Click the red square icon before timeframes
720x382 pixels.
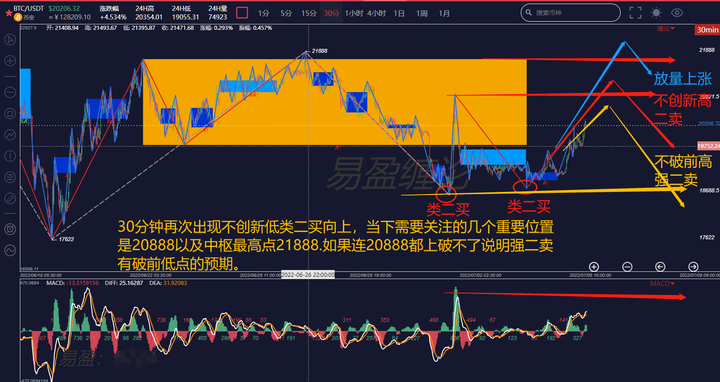point(242,13)
